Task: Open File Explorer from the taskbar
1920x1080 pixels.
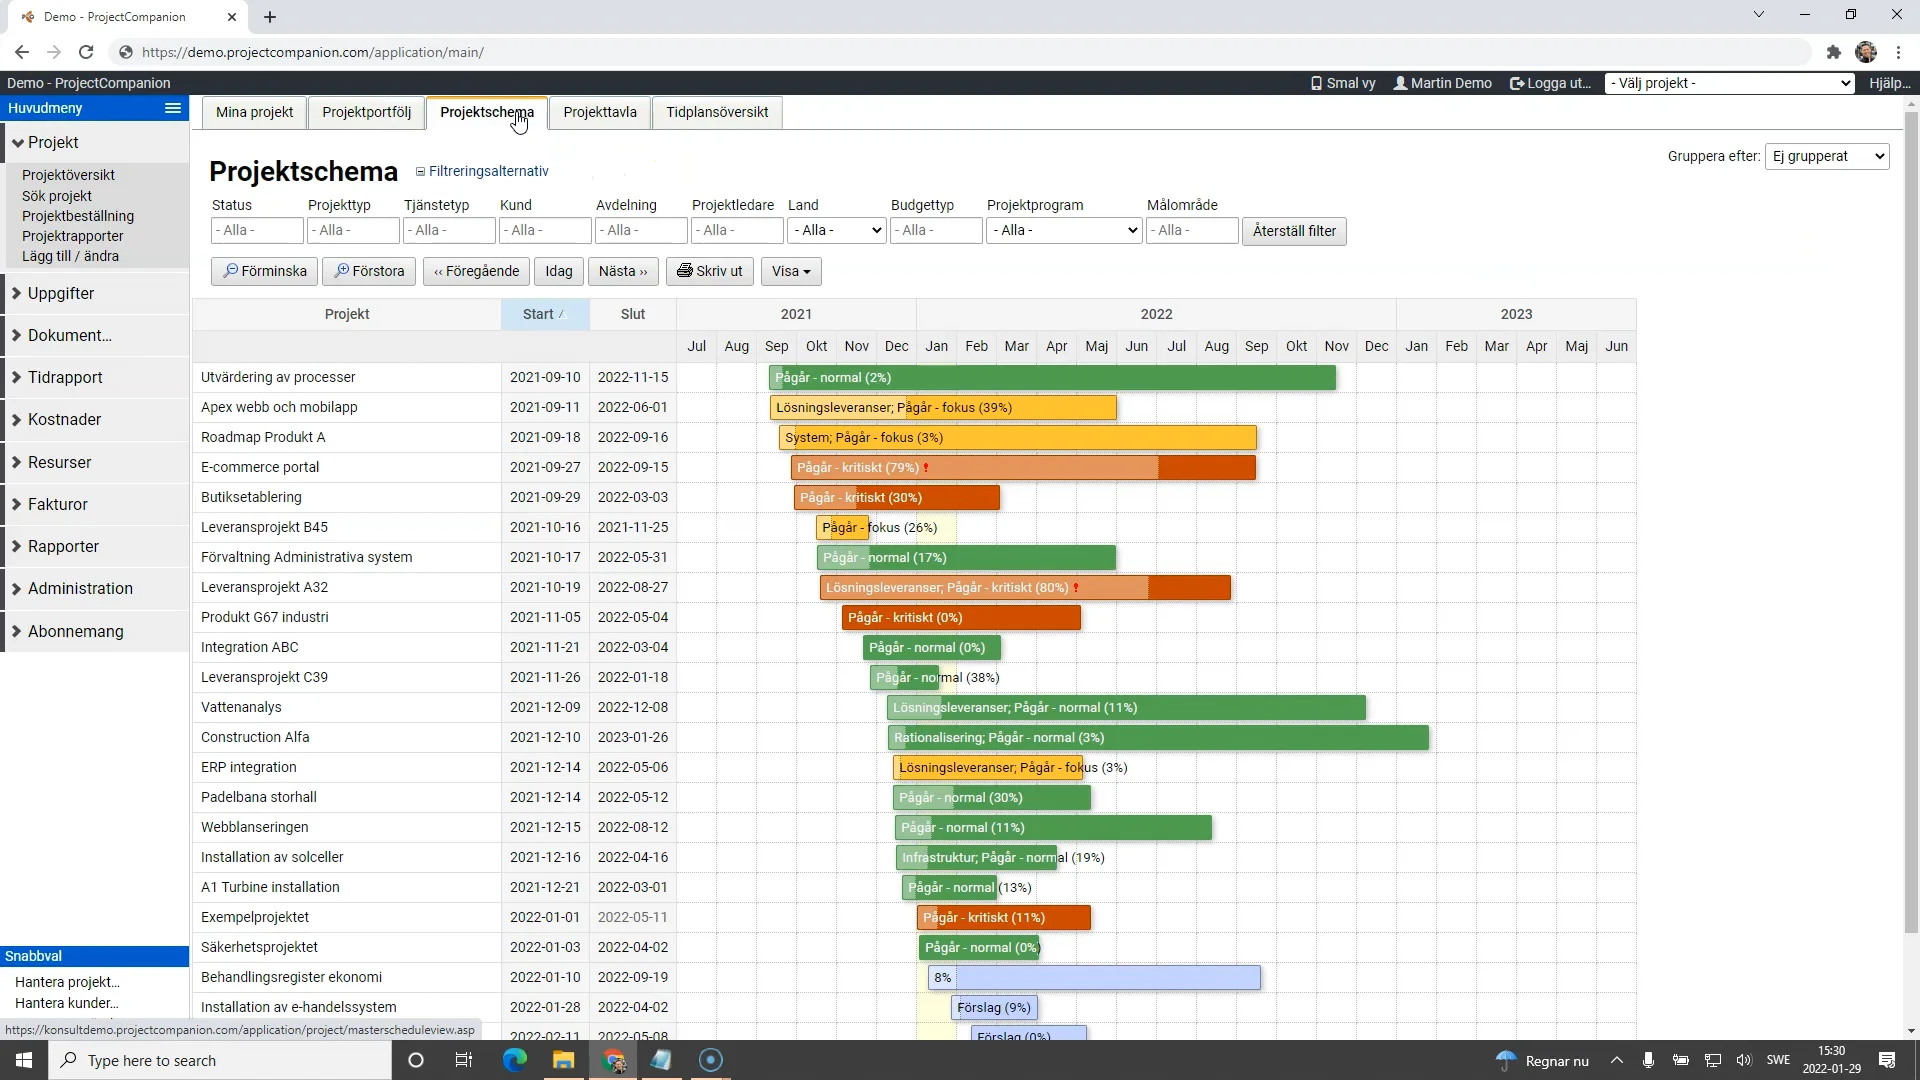Action: 563,1060
